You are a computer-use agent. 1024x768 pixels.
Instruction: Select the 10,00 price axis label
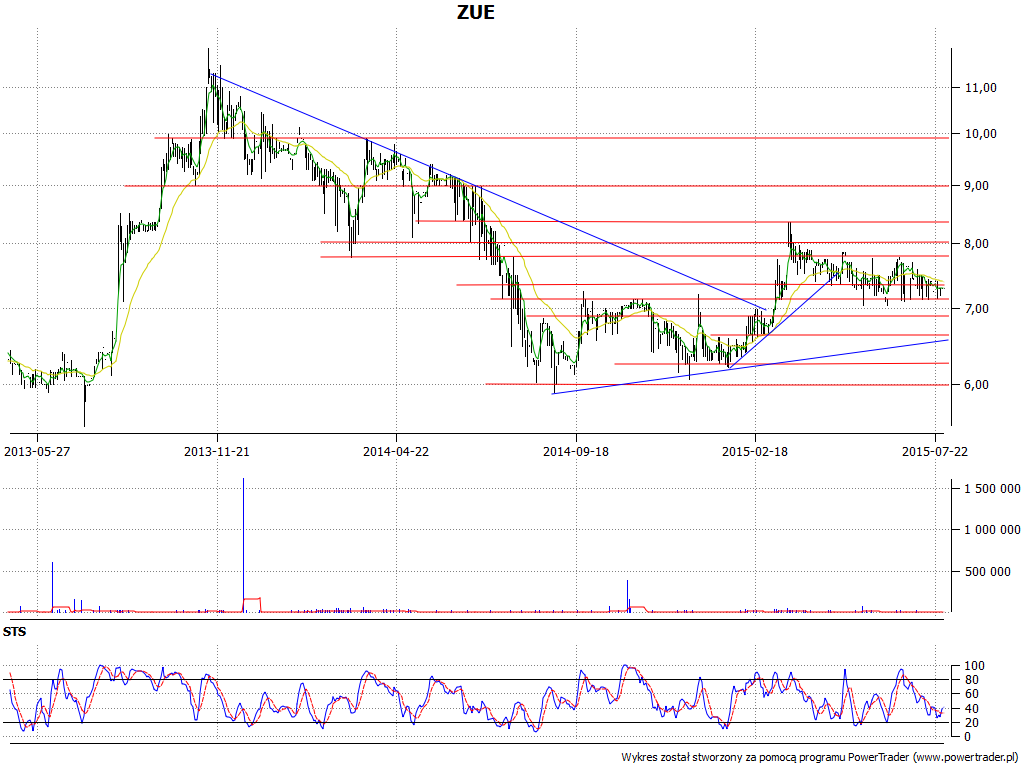tap(980, 134)
